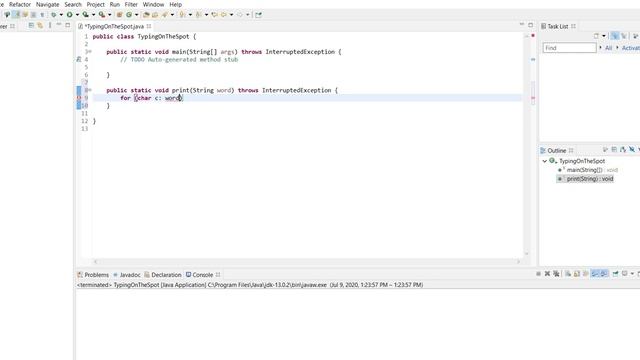Collapse TypingOnTheSpot node in Outline
Viewport: 640px width, 360px height.
coord(544,161)
